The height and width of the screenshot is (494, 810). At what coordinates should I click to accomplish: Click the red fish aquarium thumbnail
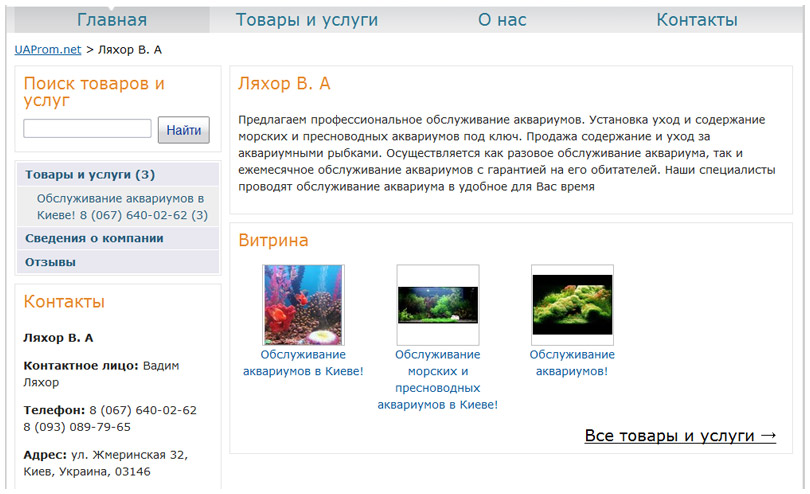coord(303,305)
